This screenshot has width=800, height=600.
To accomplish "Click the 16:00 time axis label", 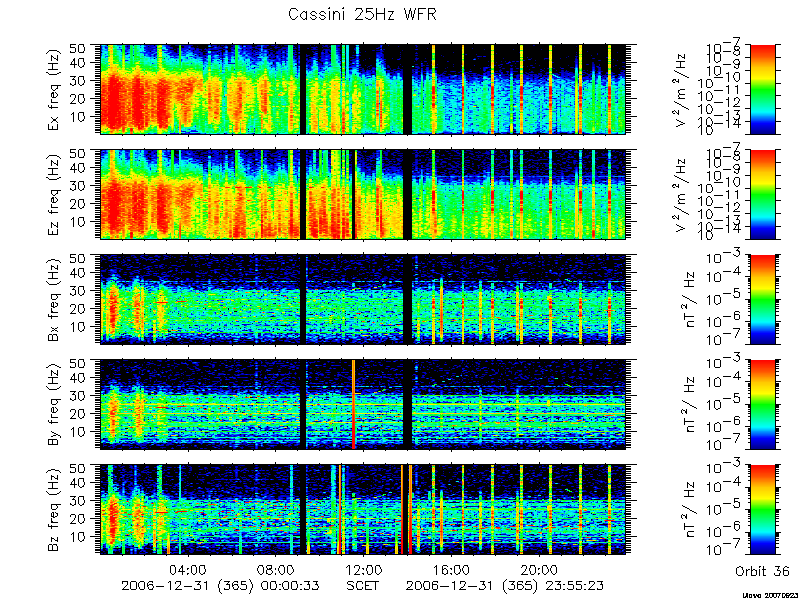I will 451,569.
